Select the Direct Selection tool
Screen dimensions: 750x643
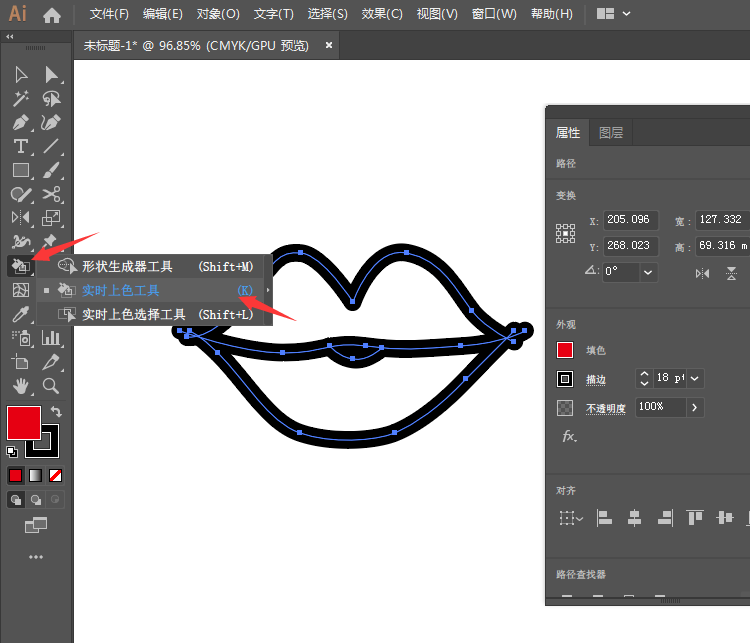[51, 75]
